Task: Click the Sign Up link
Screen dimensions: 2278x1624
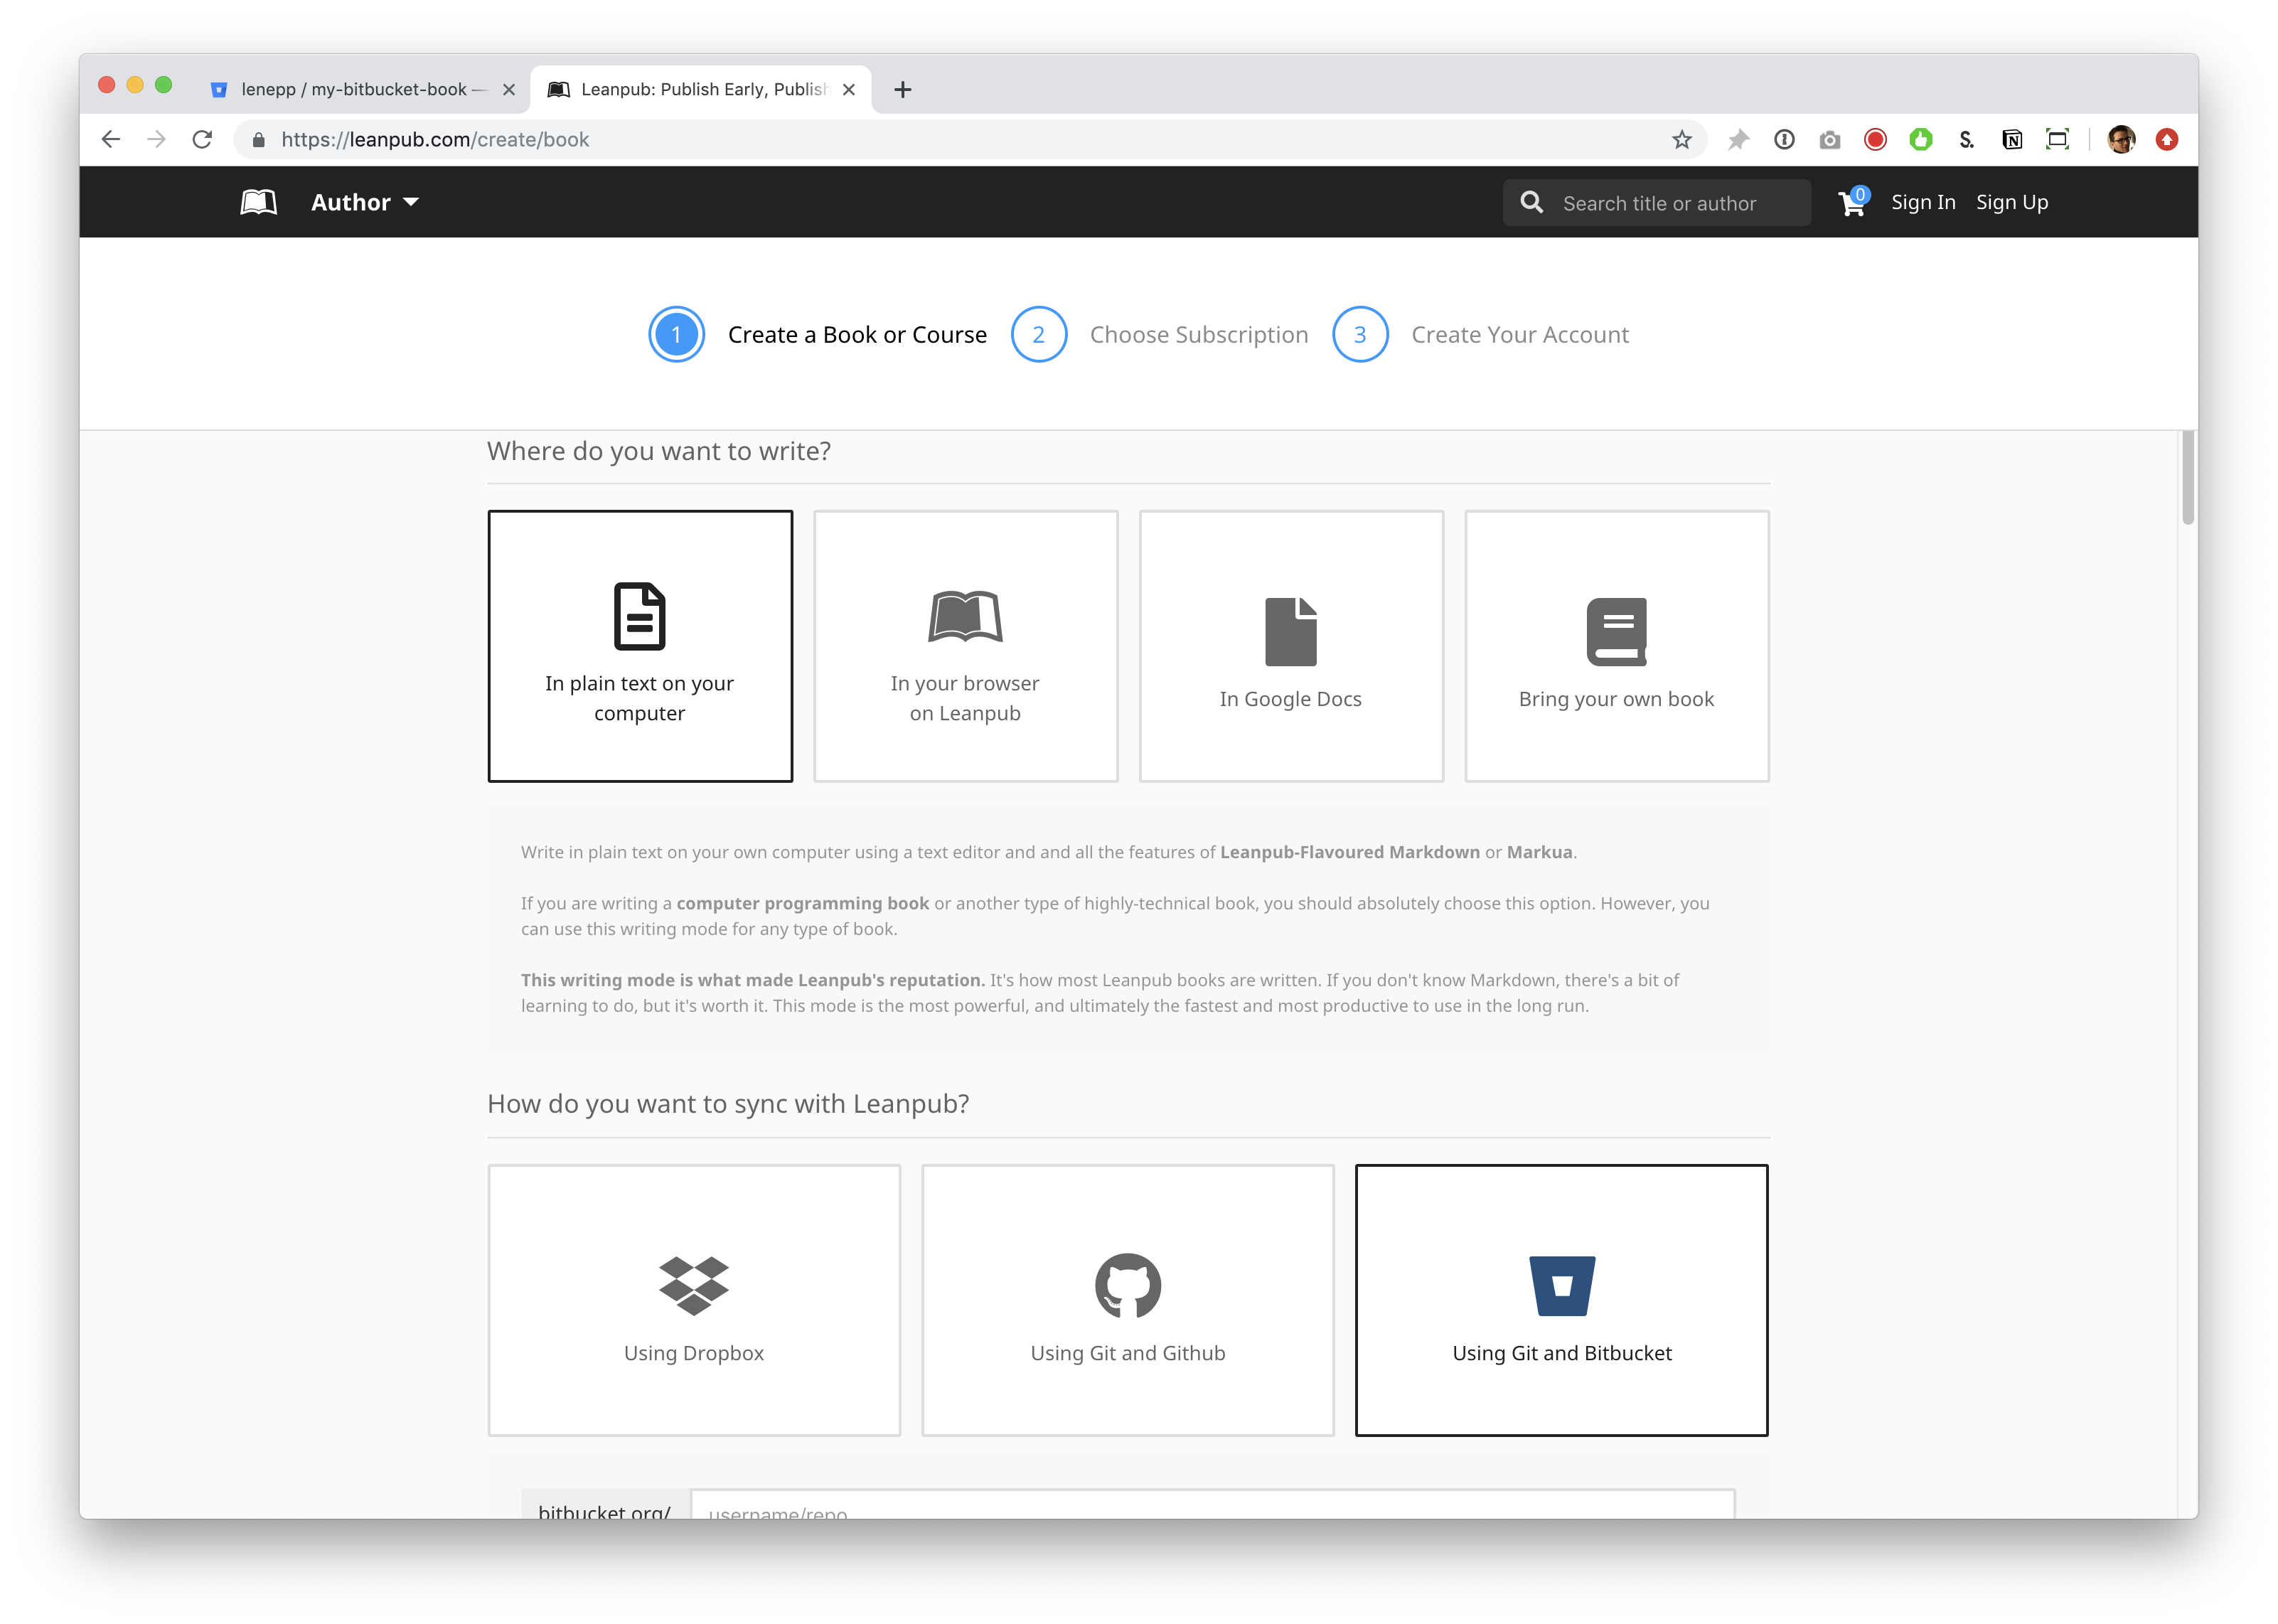Action: tap(2011, 202)
